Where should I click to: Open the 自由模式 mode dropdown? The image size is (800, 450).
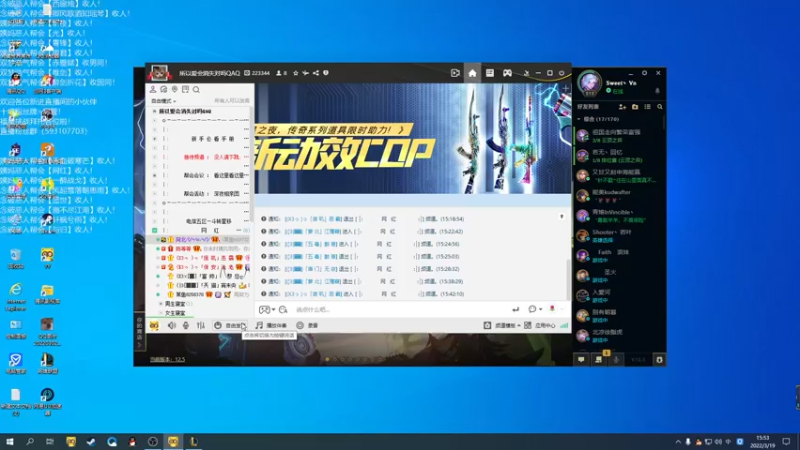[163, 101]
